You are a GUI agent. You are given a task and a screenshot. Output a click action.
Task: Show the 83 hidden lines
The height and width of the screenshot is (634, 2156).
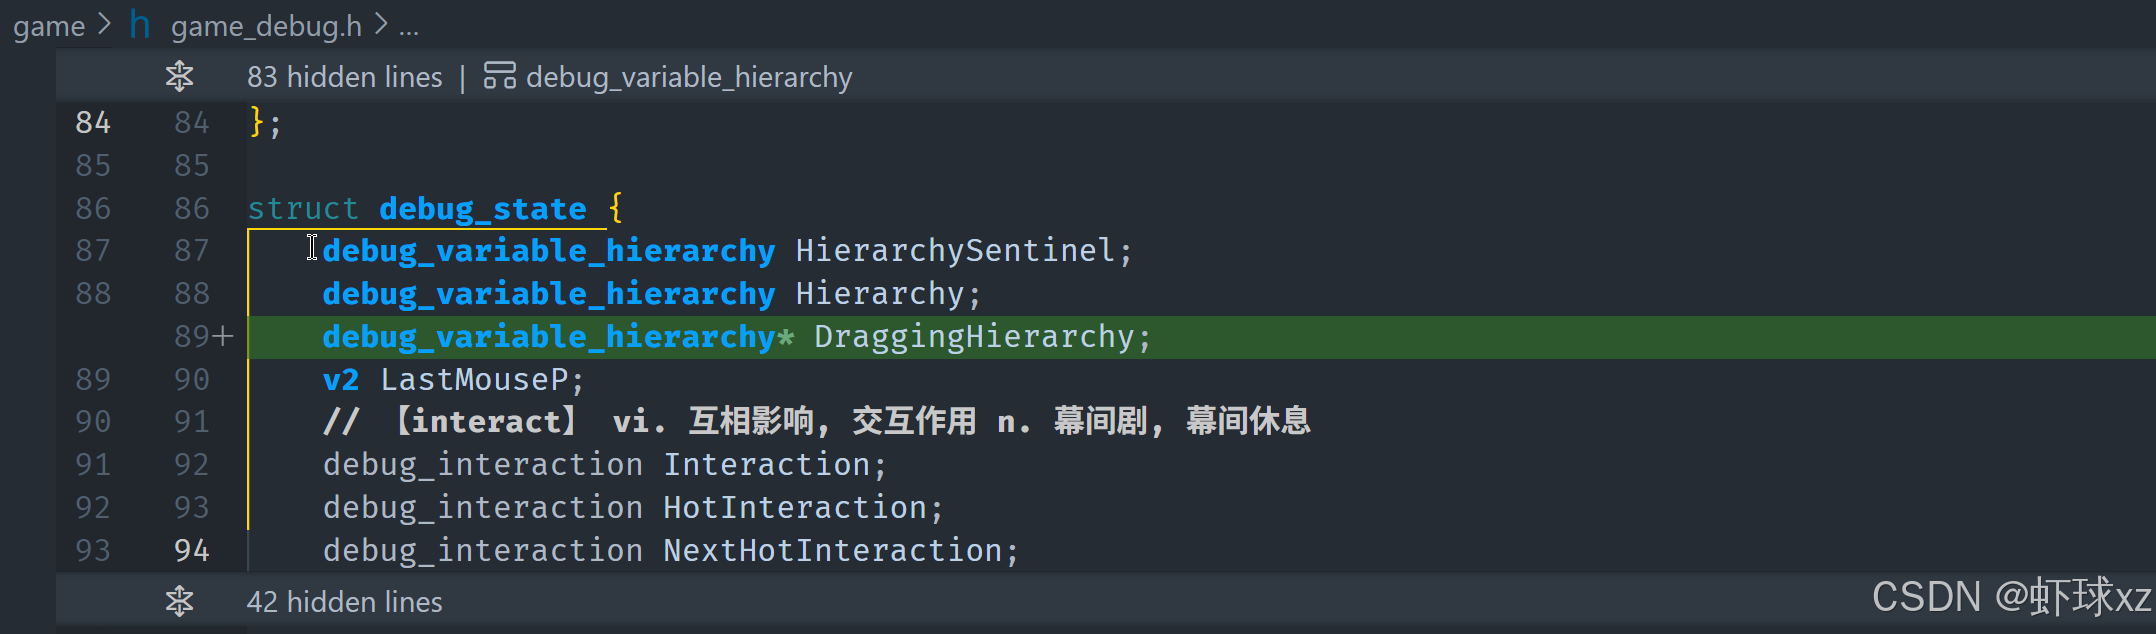[x=344, y=77]
